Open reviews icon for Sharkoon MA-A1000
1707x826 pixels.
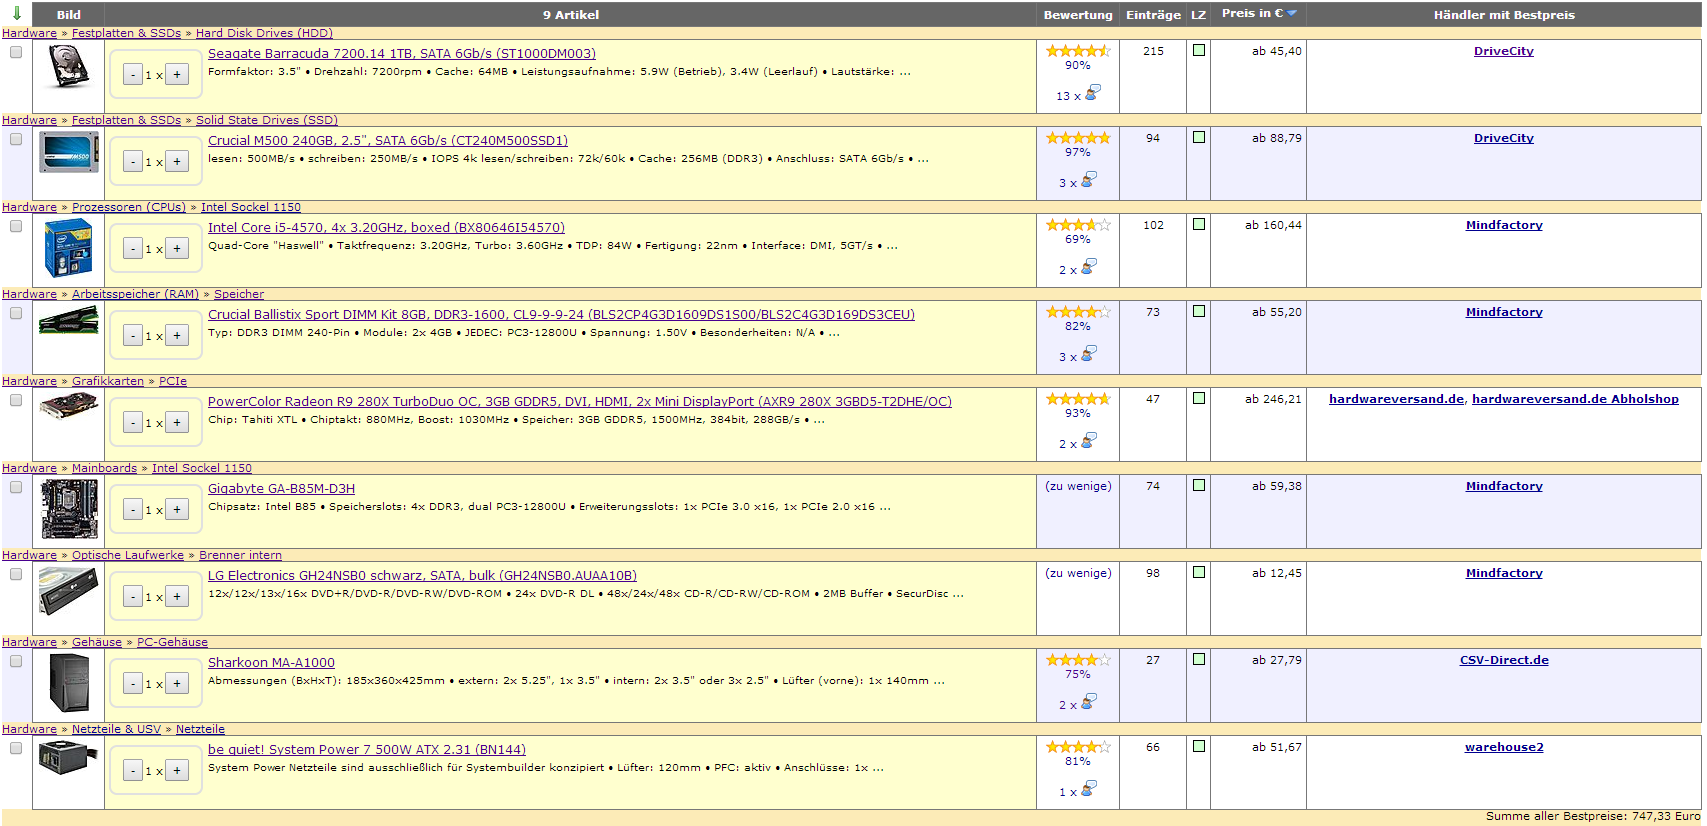pyautogui.click(x=1089, y=701)
